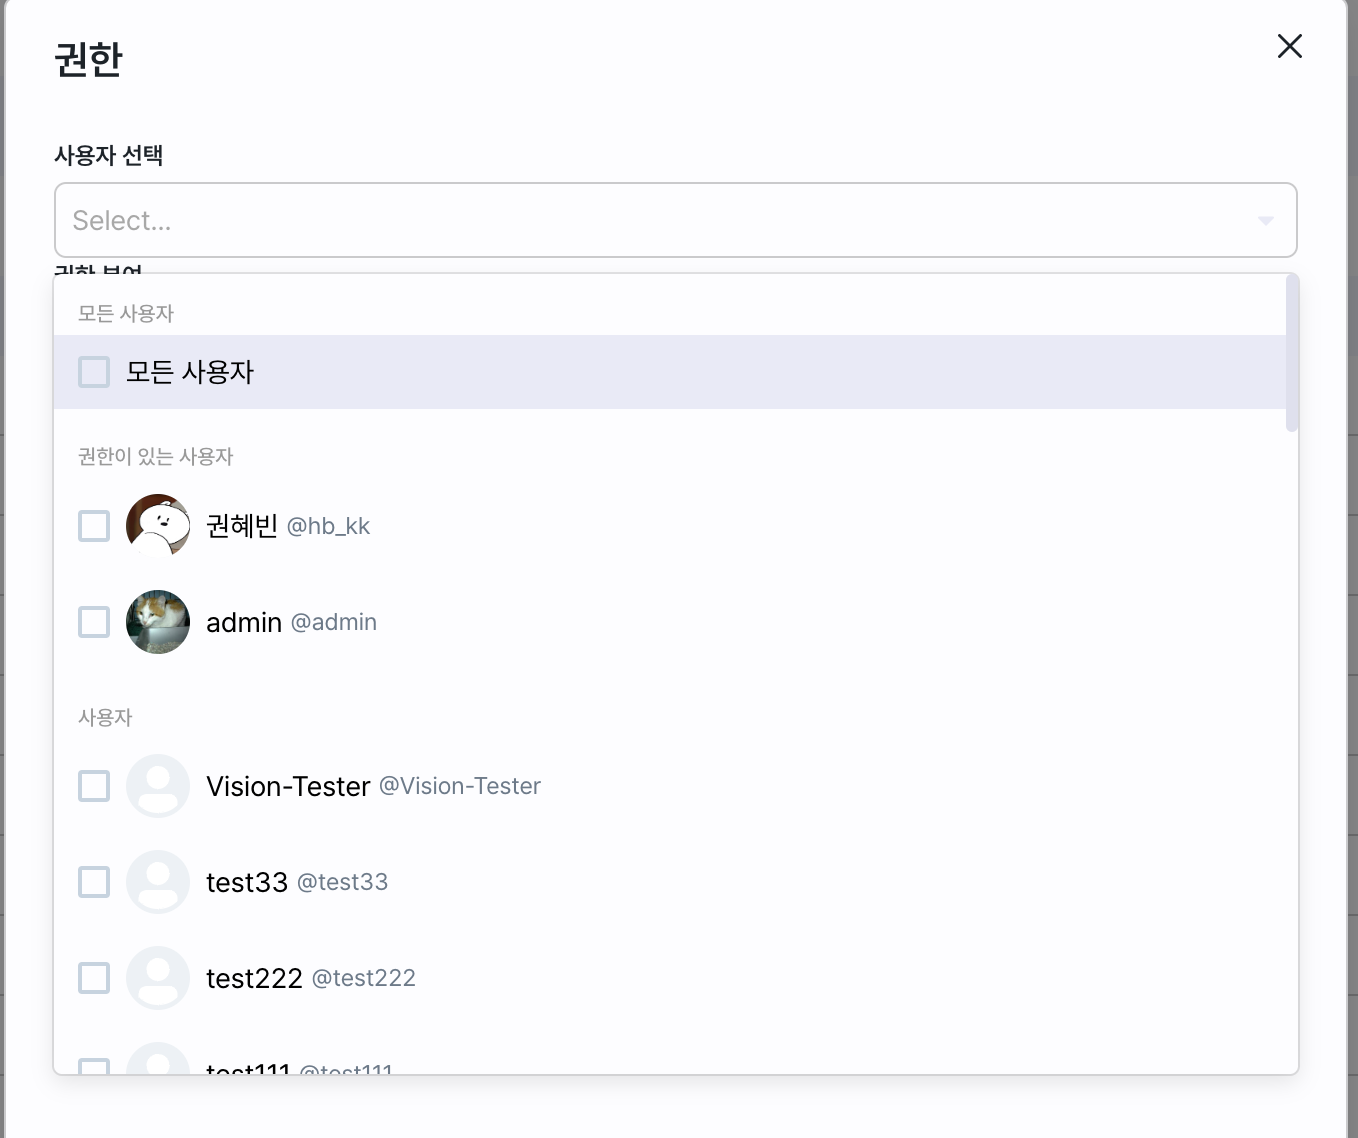1358x1138 pixels.
Task: Click Vision-Tester's default avatar icon
Action: pyautogui.click(x=158, y=785)
